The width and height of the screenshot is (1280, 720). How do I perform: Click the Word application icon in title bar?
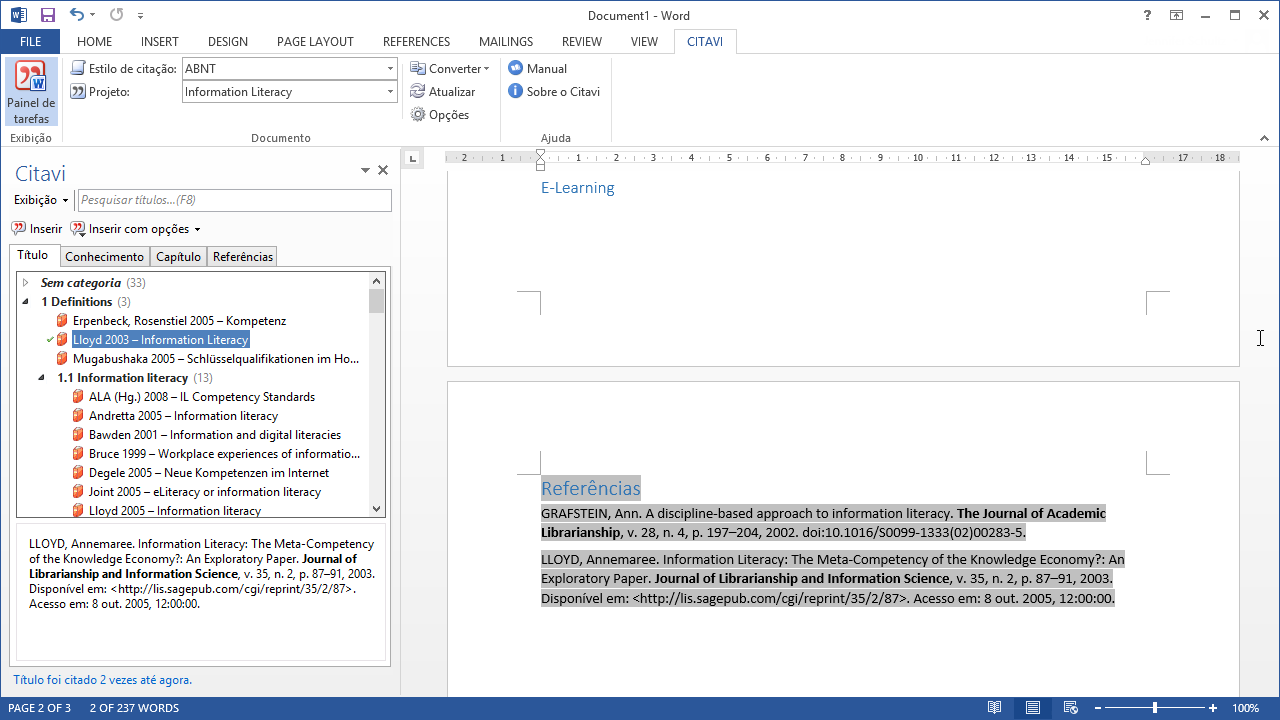pos(18,15)
